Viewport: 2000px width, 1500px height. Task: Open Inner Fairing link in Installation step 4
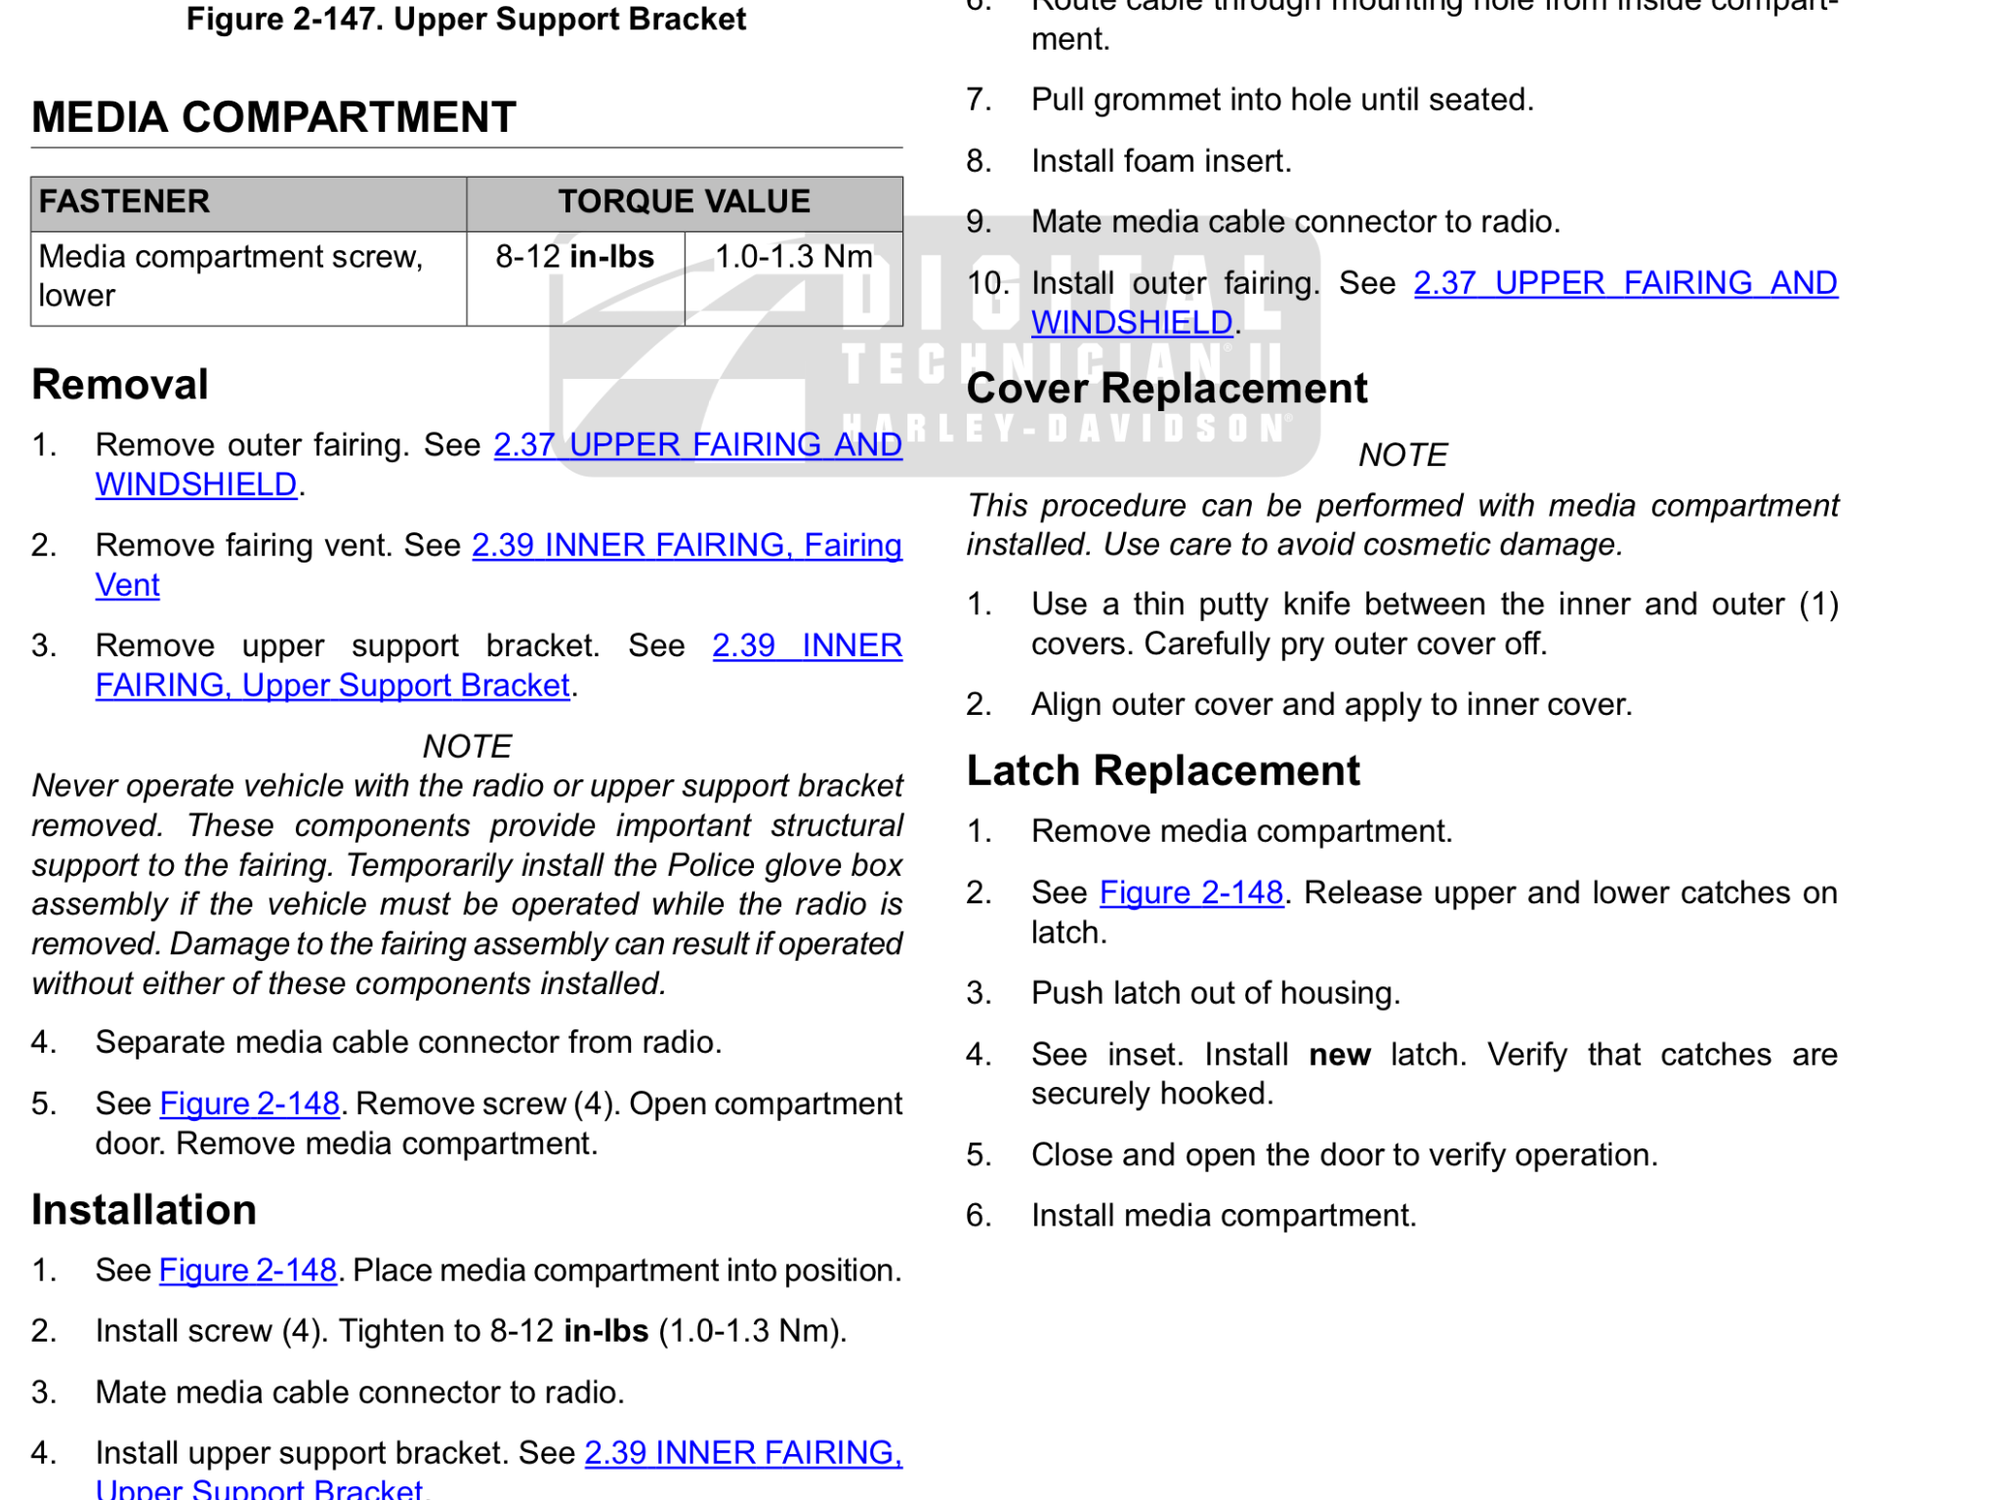pos(742,1453)
